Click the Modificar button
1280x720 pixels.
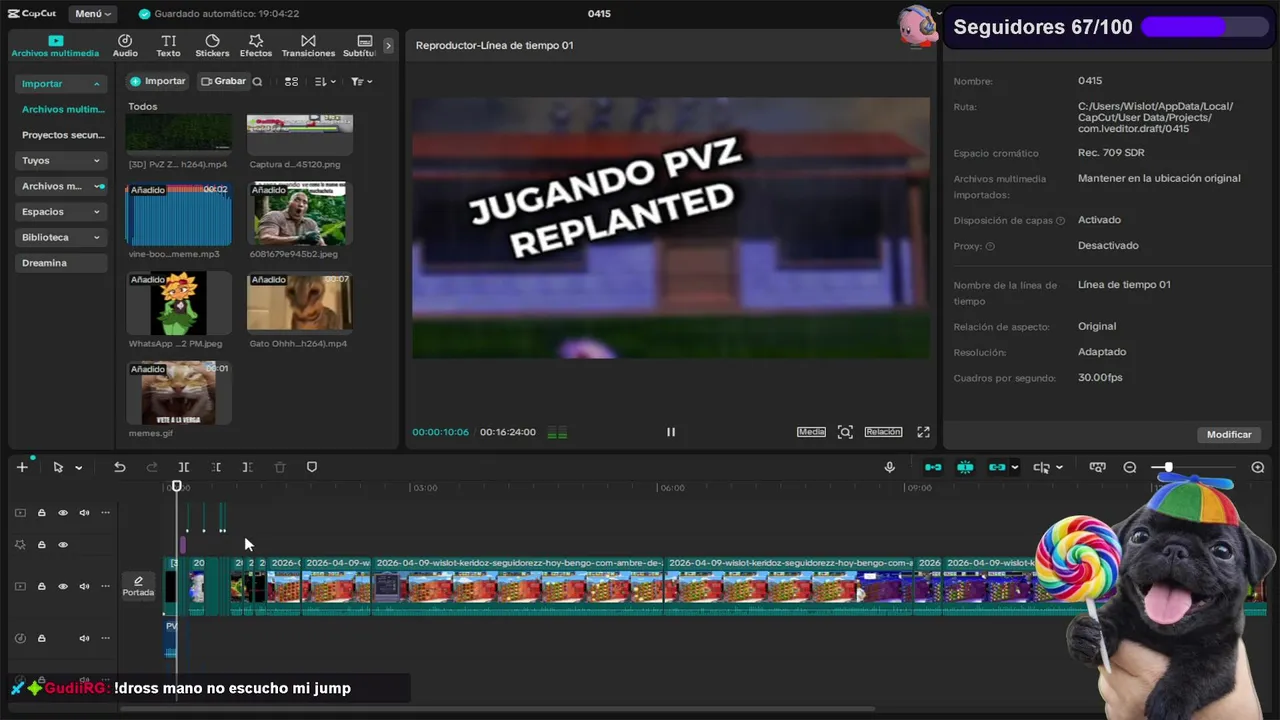1229,435
